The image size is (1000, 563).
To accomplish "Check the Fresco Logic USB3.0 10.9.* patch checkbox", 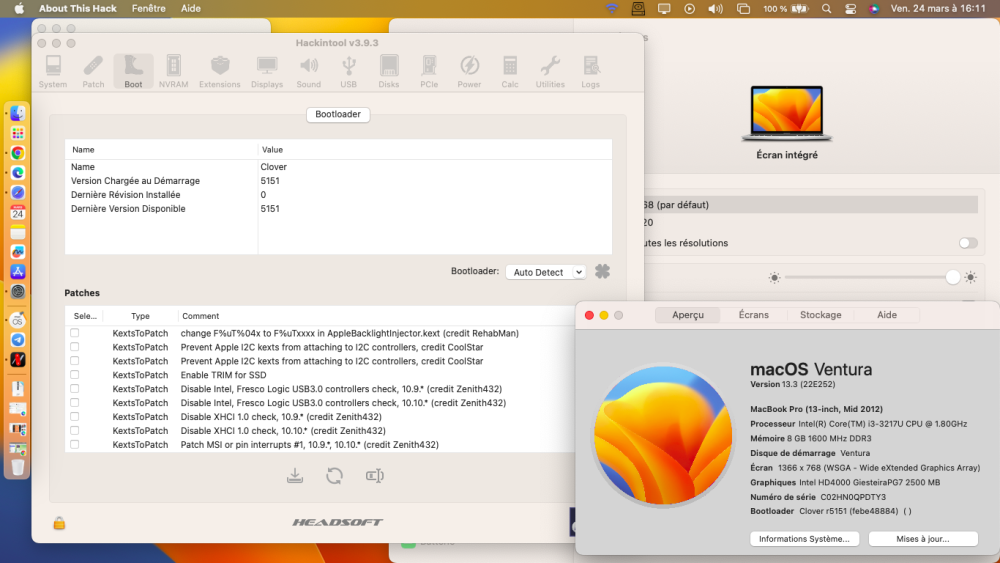I will click(x=75, y=389).
